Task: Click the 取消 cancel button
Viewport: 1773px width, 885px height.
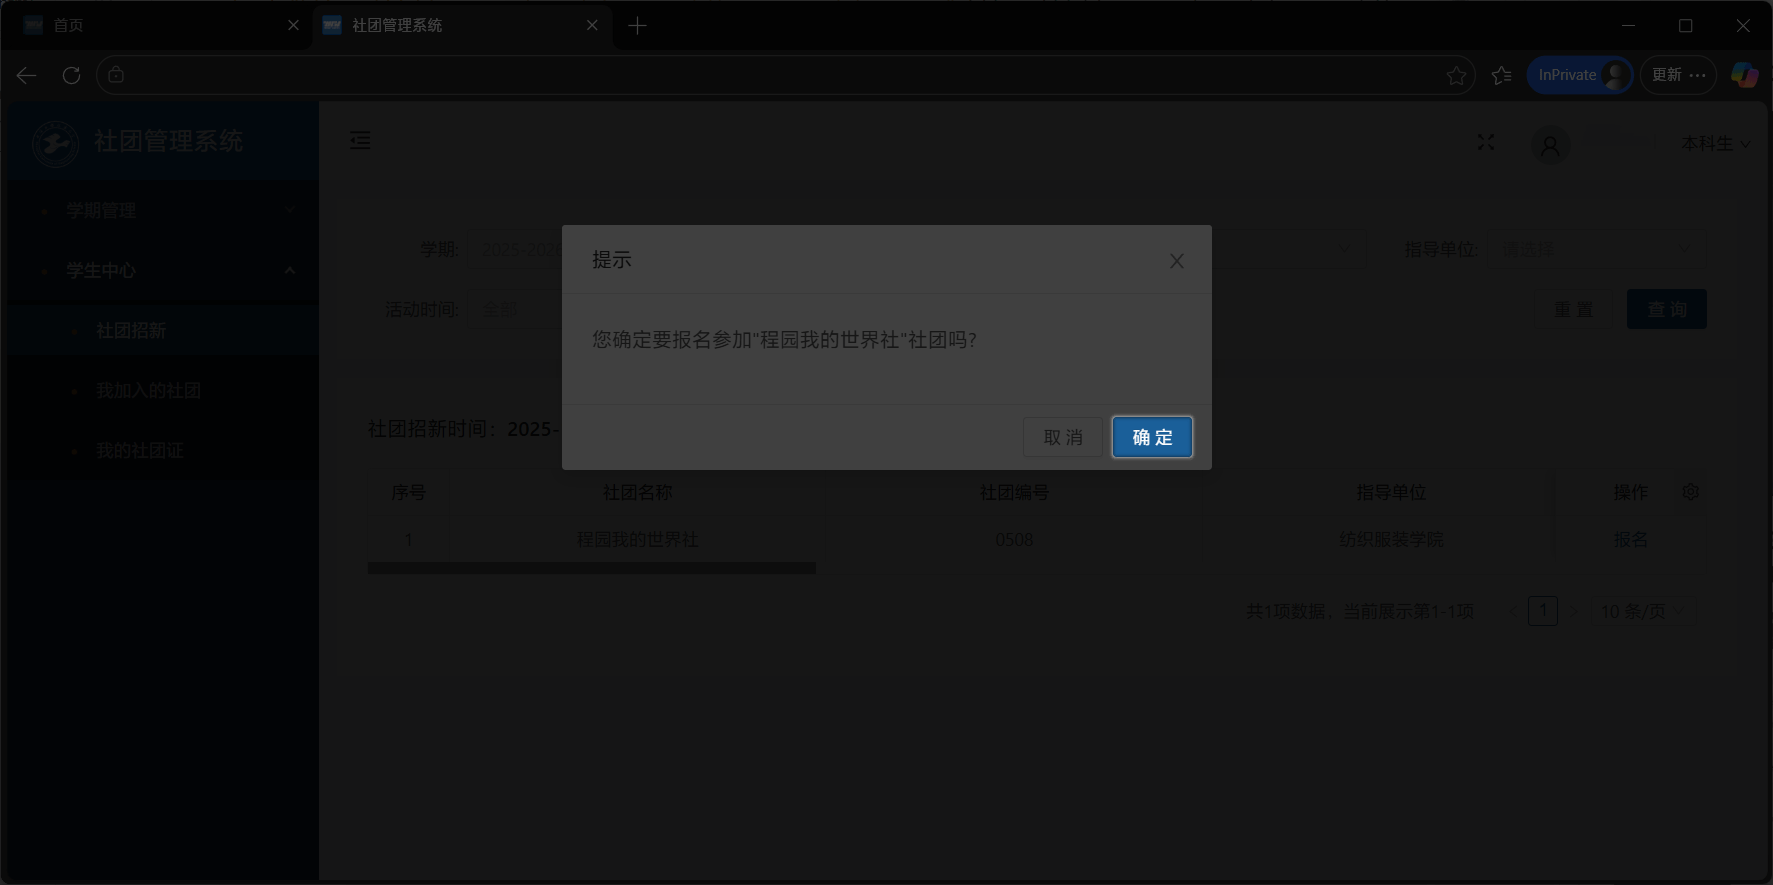Action: click(1062, 437)
